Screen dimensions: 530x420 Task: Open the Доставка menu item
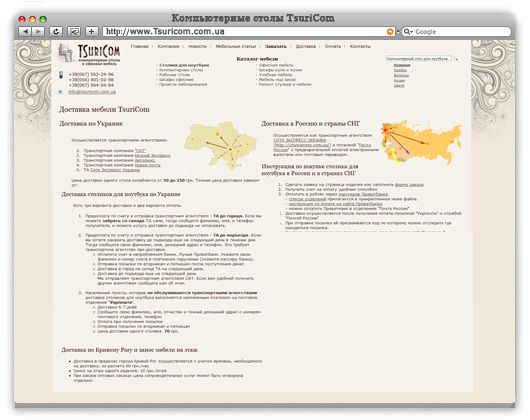coord(306,46)
